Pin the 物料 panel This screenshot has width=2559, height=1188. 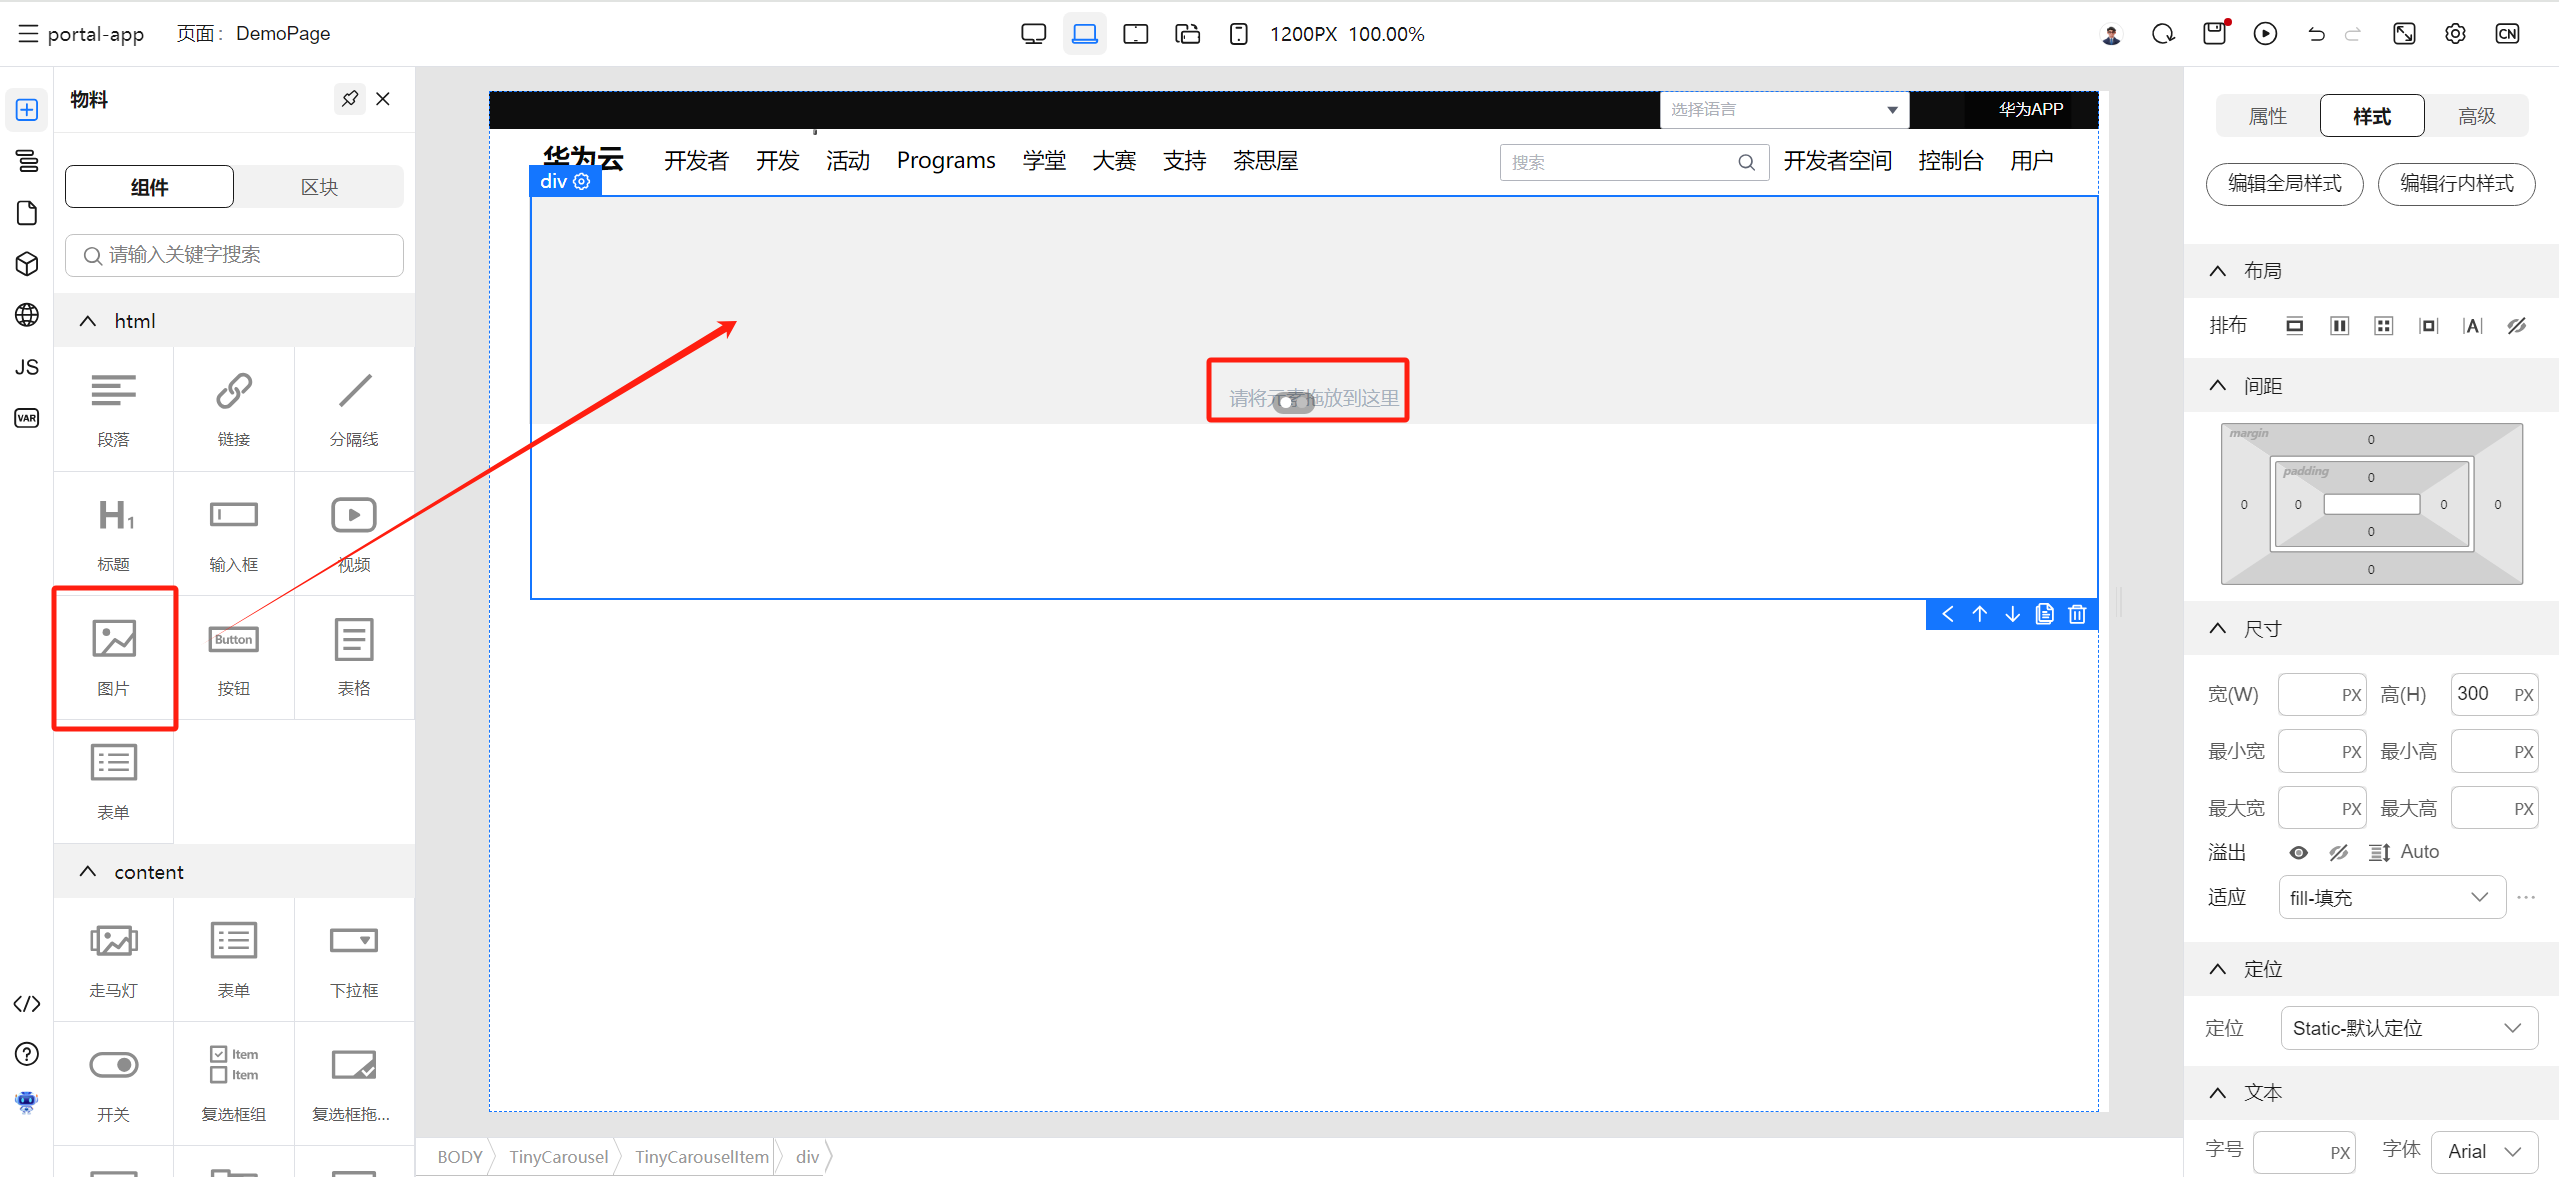(x=349, y=99)
